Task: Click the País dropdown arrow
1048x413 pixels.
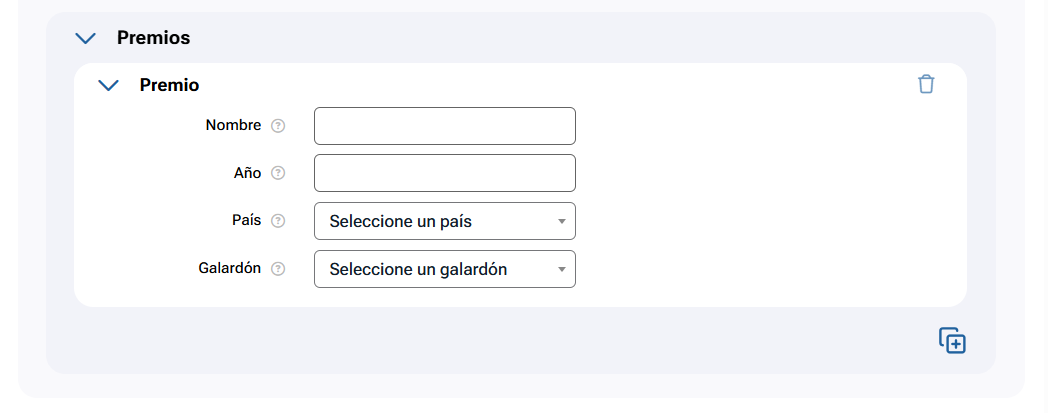Action: (x=562, y=221)
